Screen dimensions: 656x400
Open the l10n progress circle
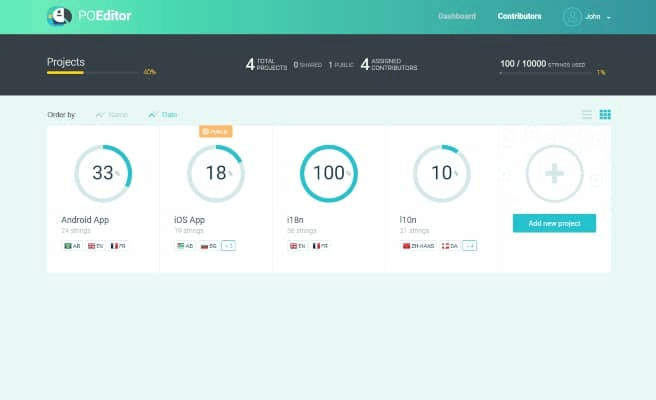[442, 173]
